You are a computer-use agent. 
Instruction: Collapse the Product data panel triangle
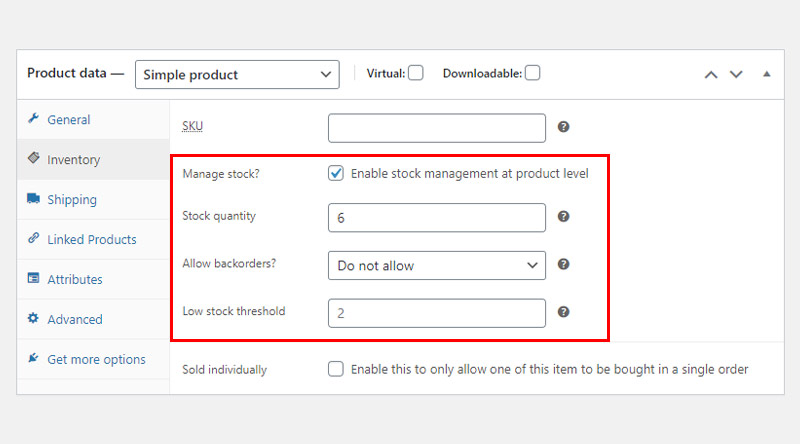coord(766,74)
